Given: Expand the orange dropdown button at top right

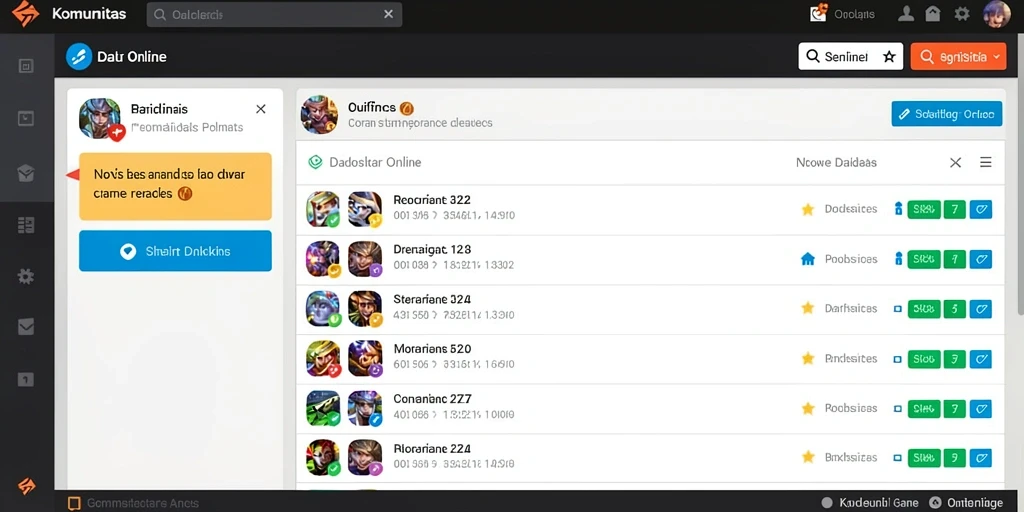Looking at the screenshot, I should click(x=958, y=57).
